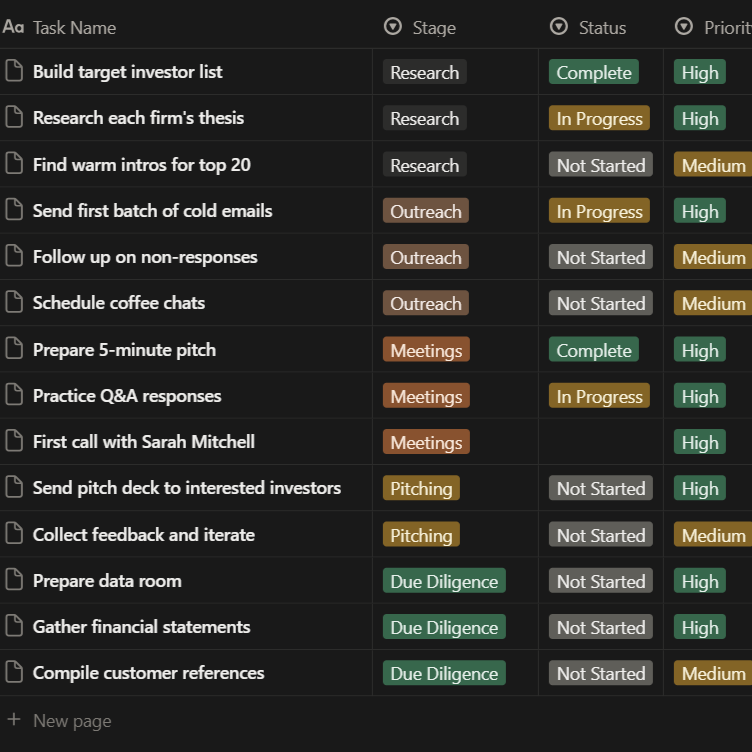Click the plus icon next to New page

tap(14, 719)
